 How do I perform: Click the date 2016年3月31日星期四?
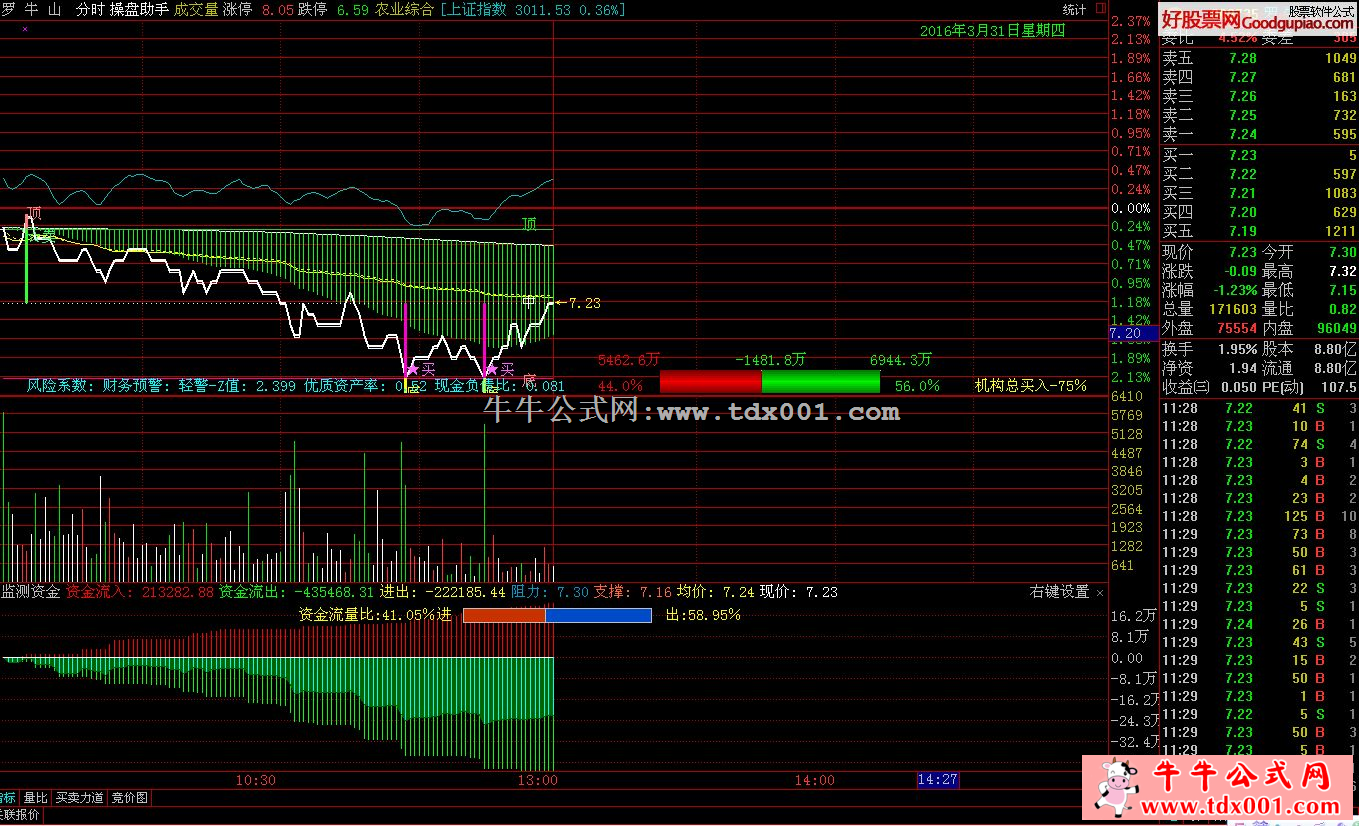(992, 31)
